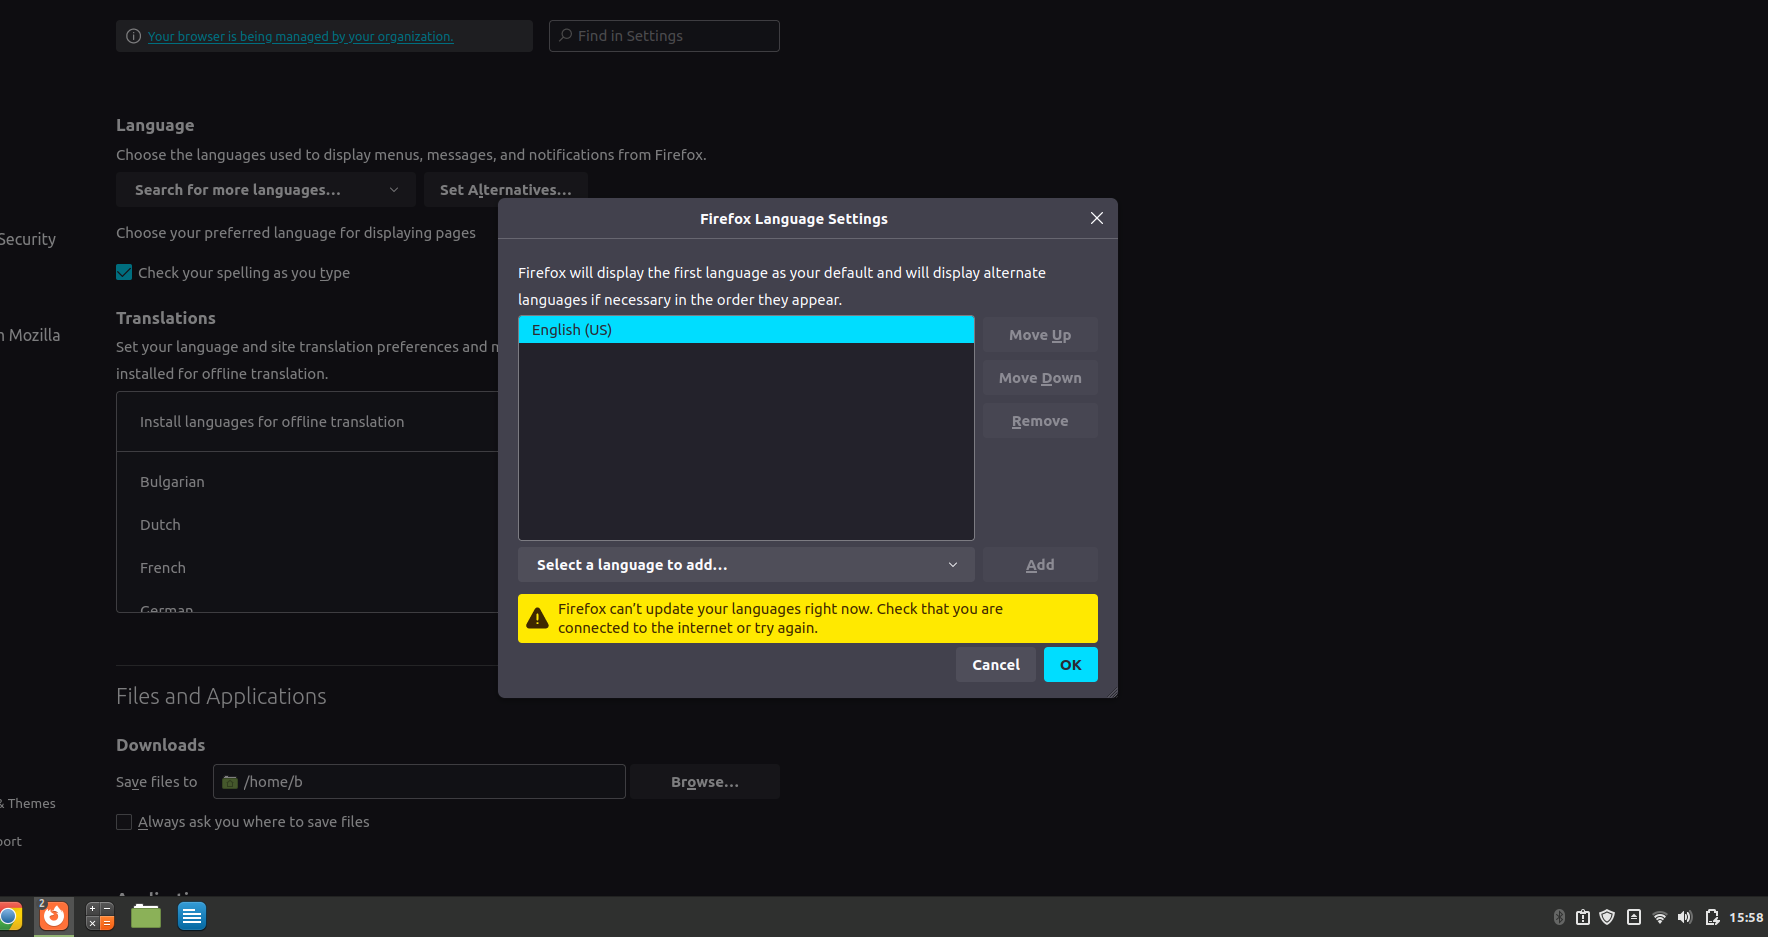Click the battery charging tray icon
Image resolution: width=1768 pixels, height=937 pixels.
(1712, 917)
